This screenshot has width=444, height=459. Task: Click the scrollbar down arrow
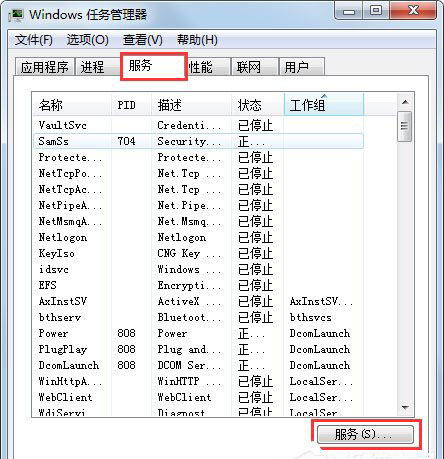point(405,407)
